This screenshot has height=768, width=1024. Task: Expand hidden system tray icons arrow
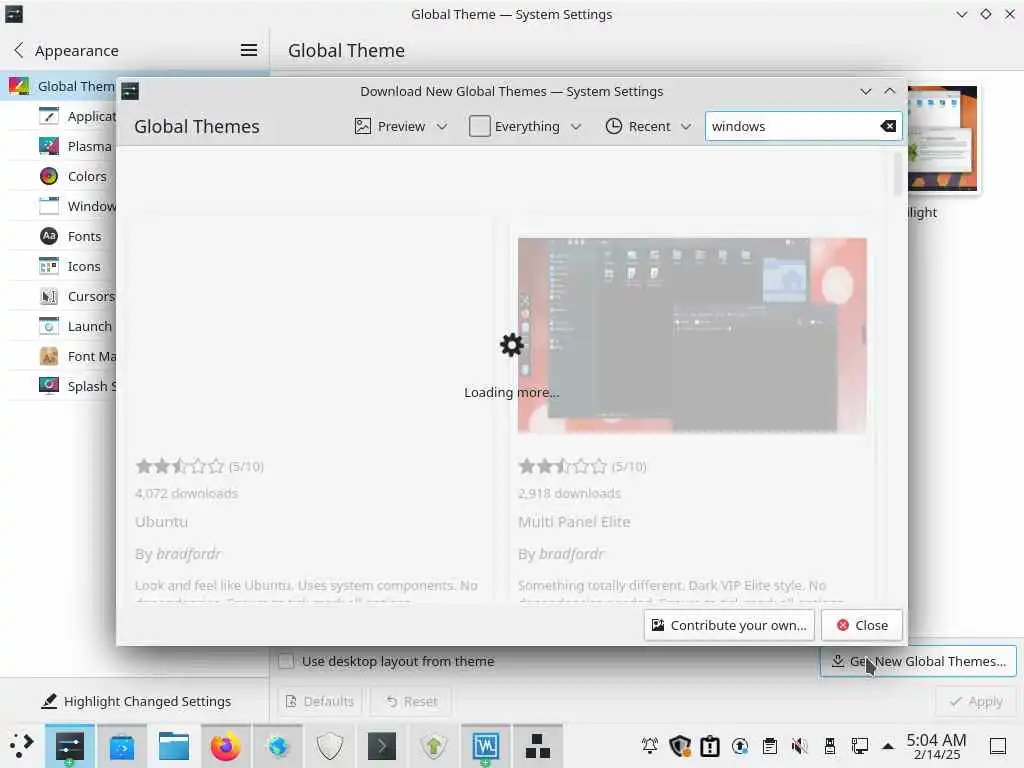point(888,746)
